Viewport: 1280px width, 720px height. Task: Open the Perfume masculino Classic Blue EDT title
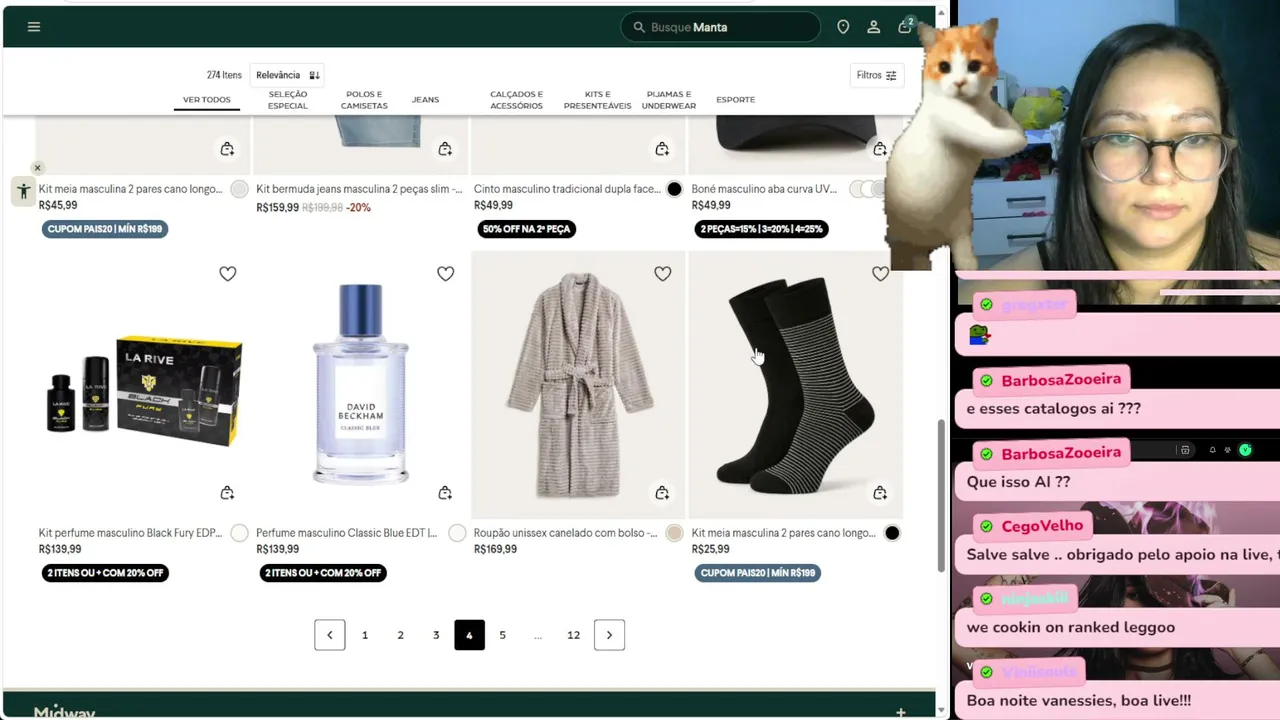coord(347,533)
